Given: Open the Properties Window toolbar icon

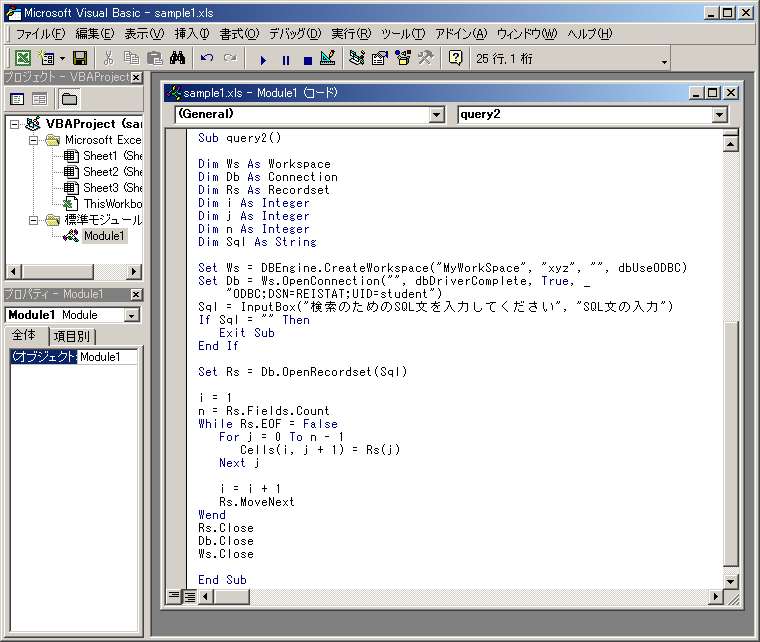Looking at the screenshot, I should [380, 59].
